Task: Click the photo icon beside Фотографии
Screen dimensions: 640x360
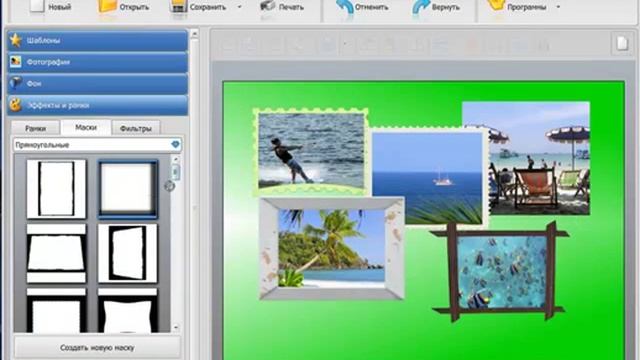Action: (x=16, y=62)
